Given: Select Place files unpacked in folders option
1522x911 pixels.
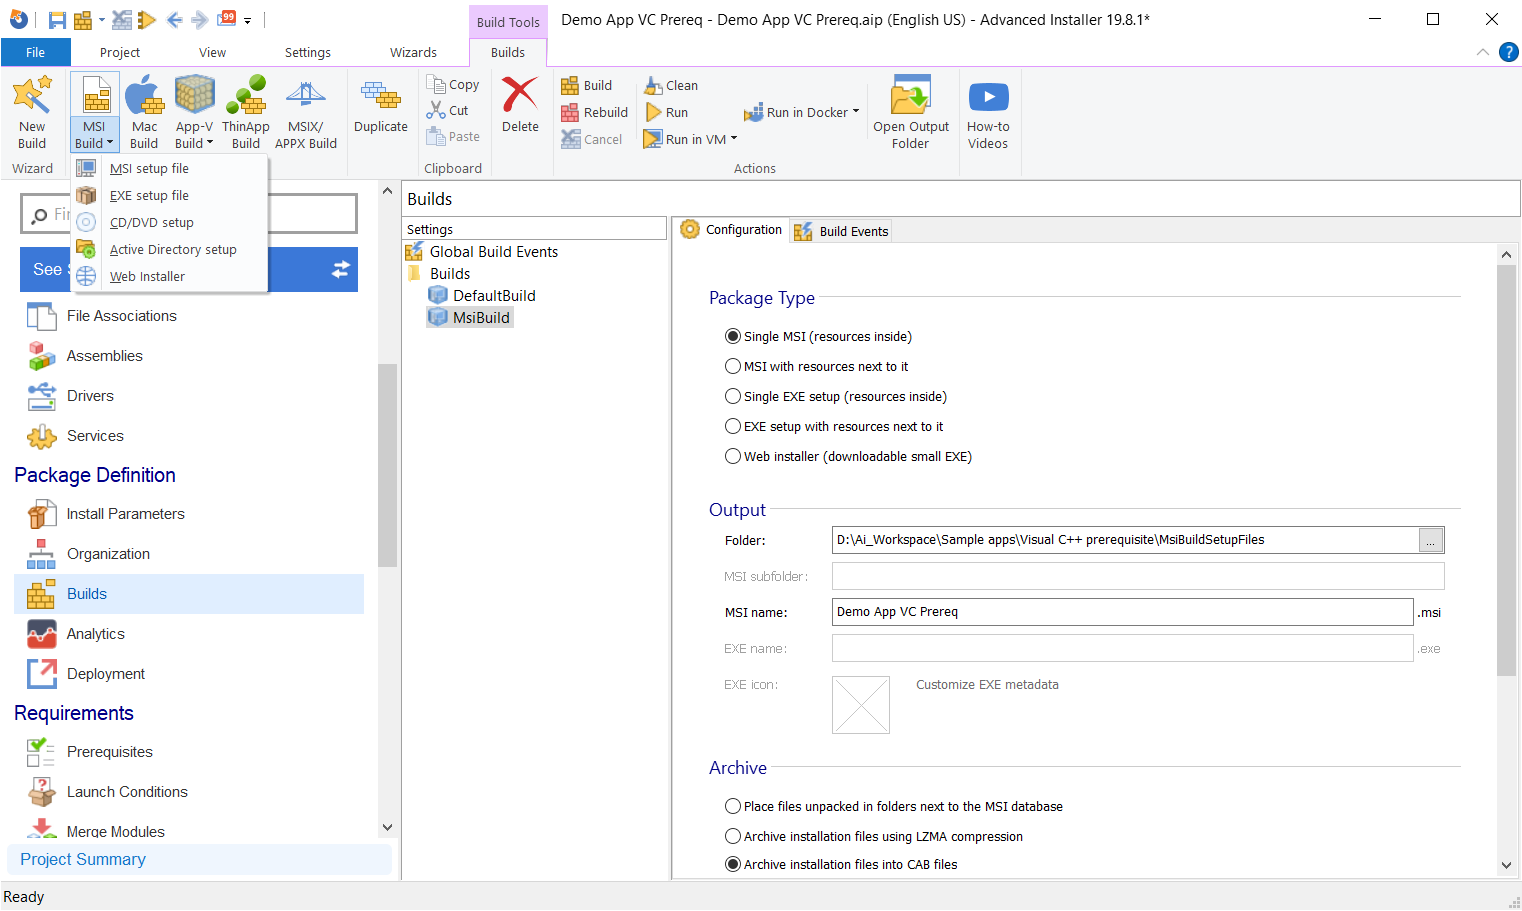Looking at the screenshot, I should (x=733, y=807).
